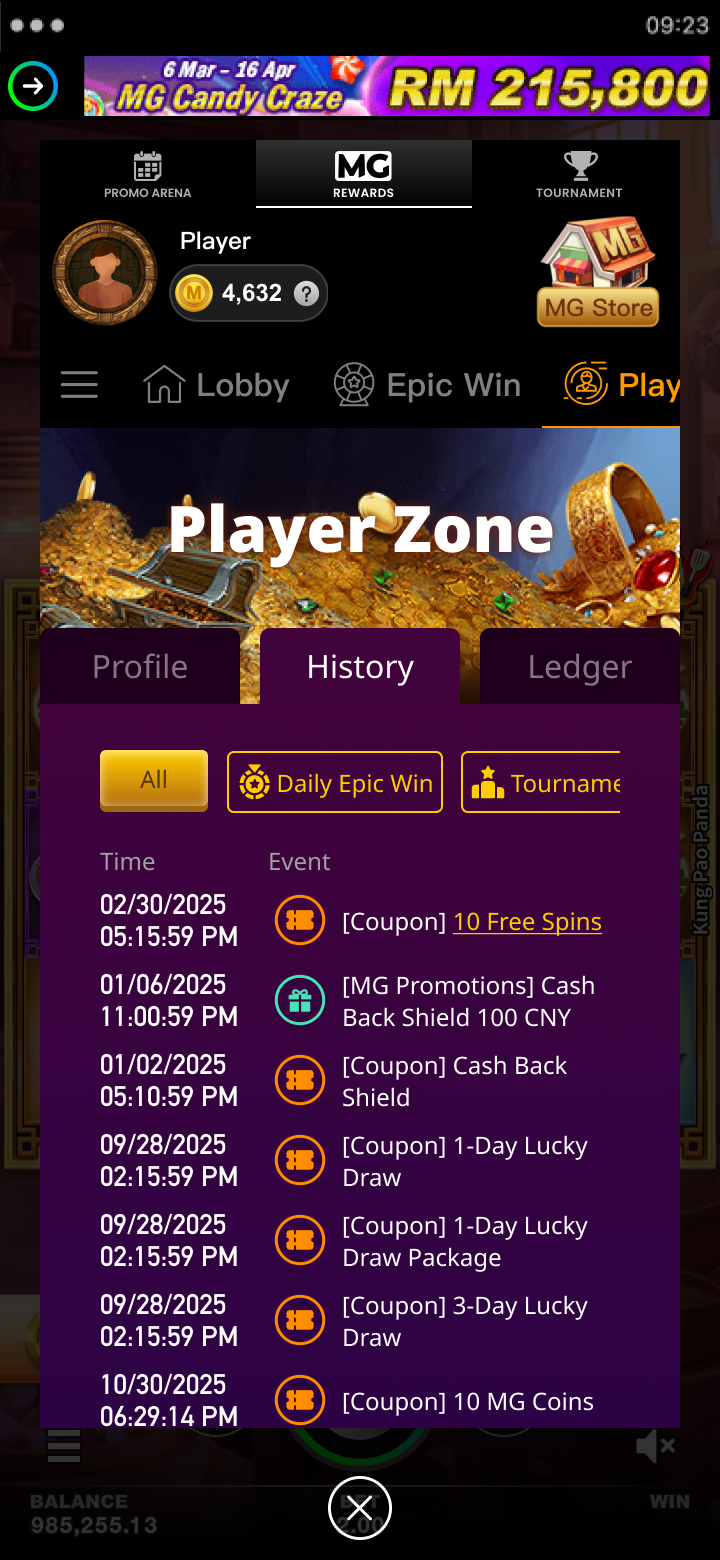Open the Epic Win section
This screenshot has height=1560, width=720.
(427, 385)
